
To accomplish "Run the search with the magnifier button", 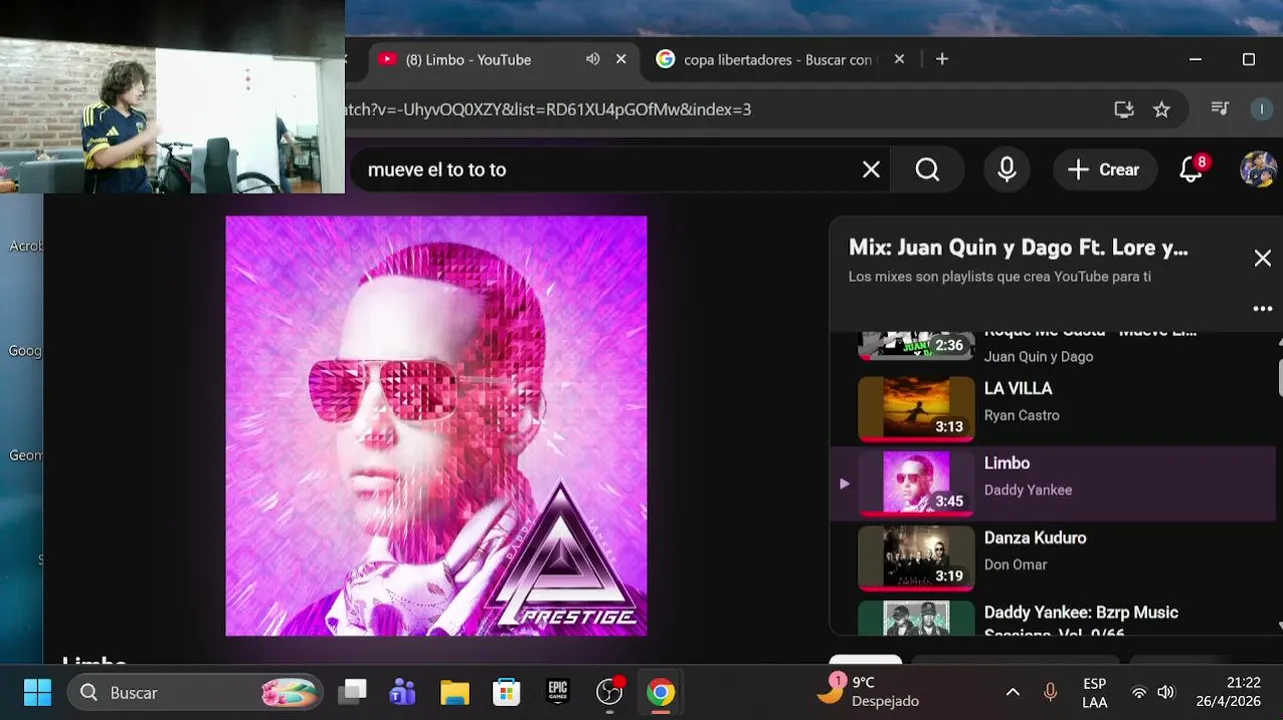I will (927, 170).
